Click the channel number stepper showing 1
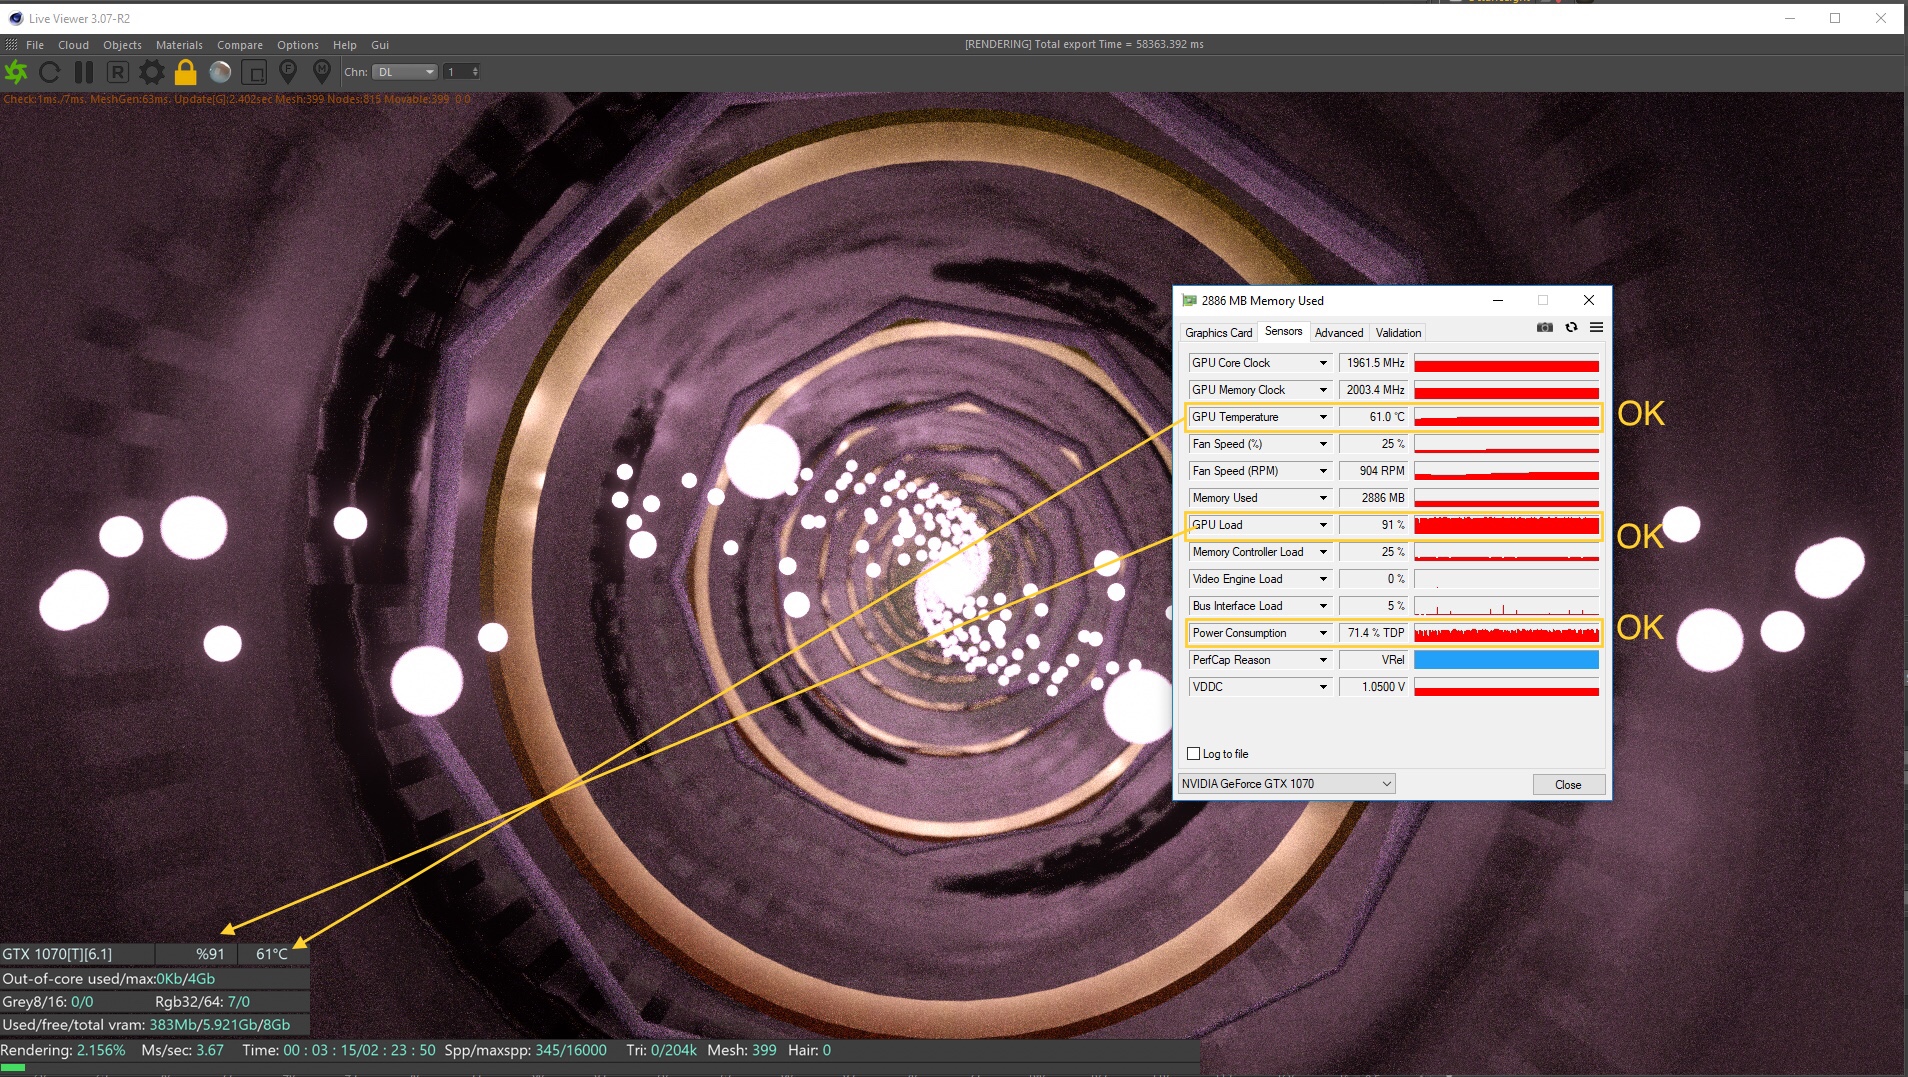This screenshot has height=1077, width=1908. click(462, 72)
